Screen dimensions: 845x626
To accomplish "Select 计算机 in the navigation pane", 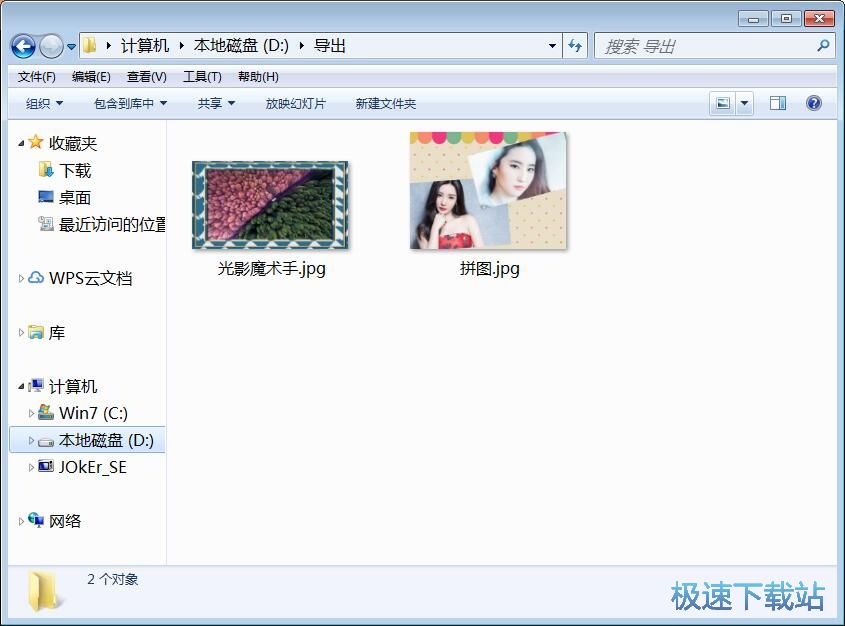I will click(73, 386).
